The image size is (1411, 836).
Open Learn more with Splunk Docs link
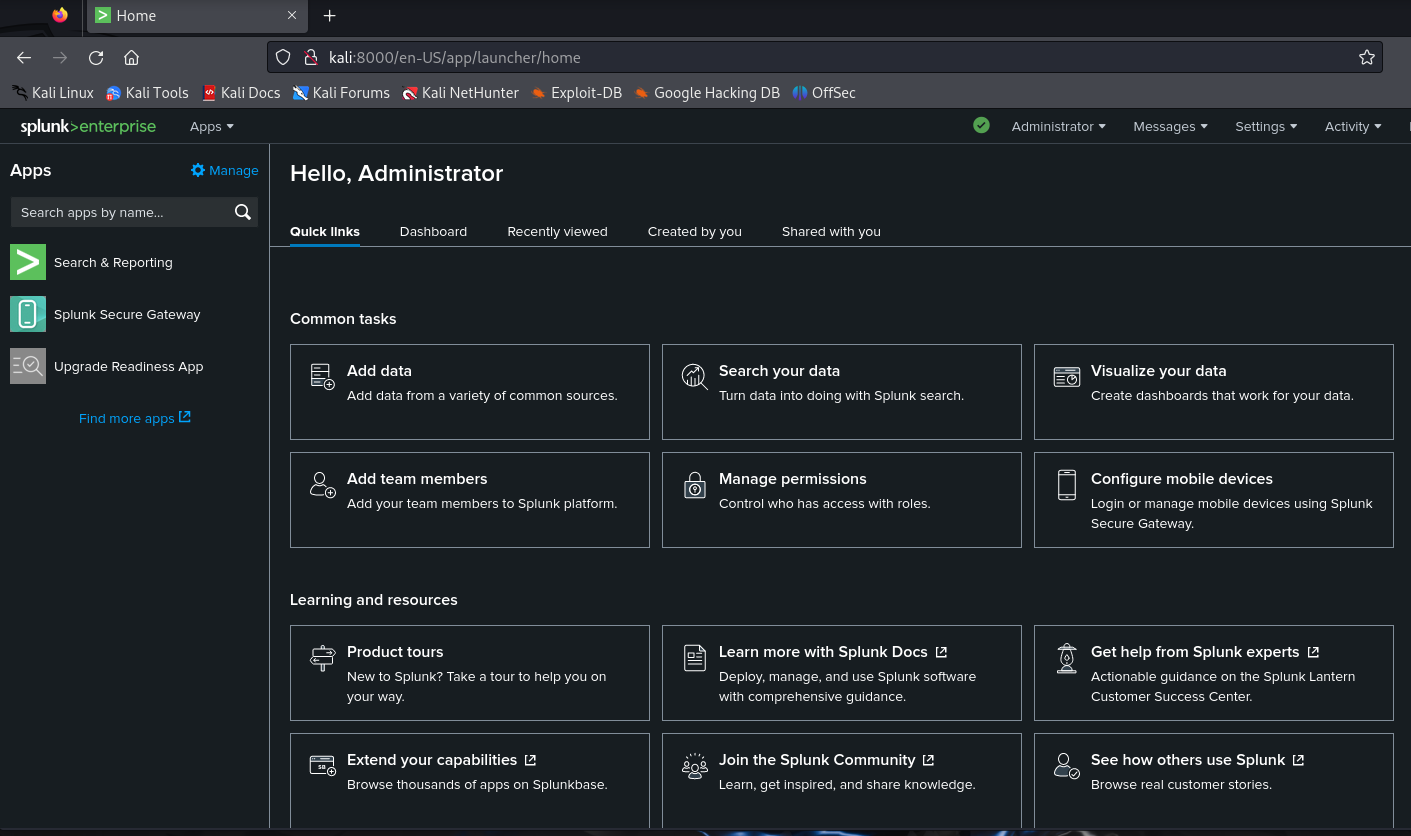pyautogui.click(x=833, y=652)
